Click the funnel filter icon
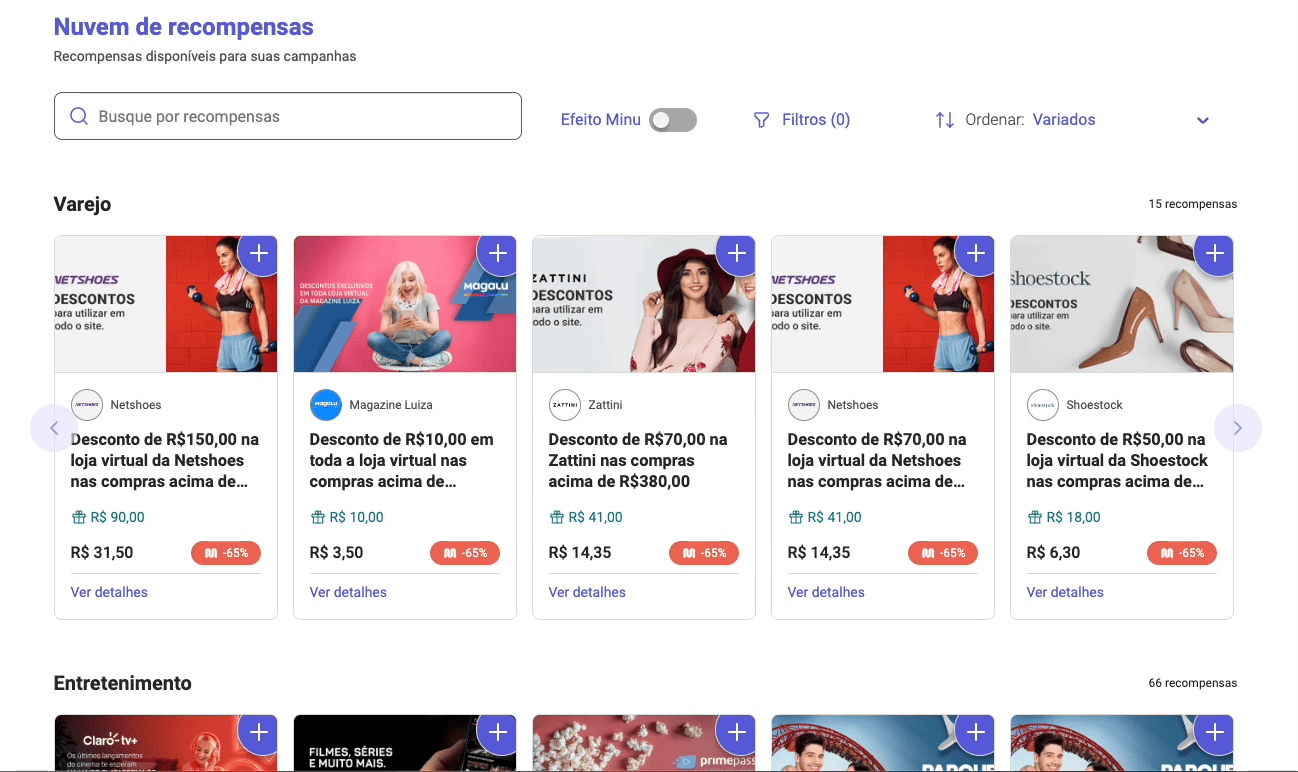 pyautogui.click(x=761, y=120)
